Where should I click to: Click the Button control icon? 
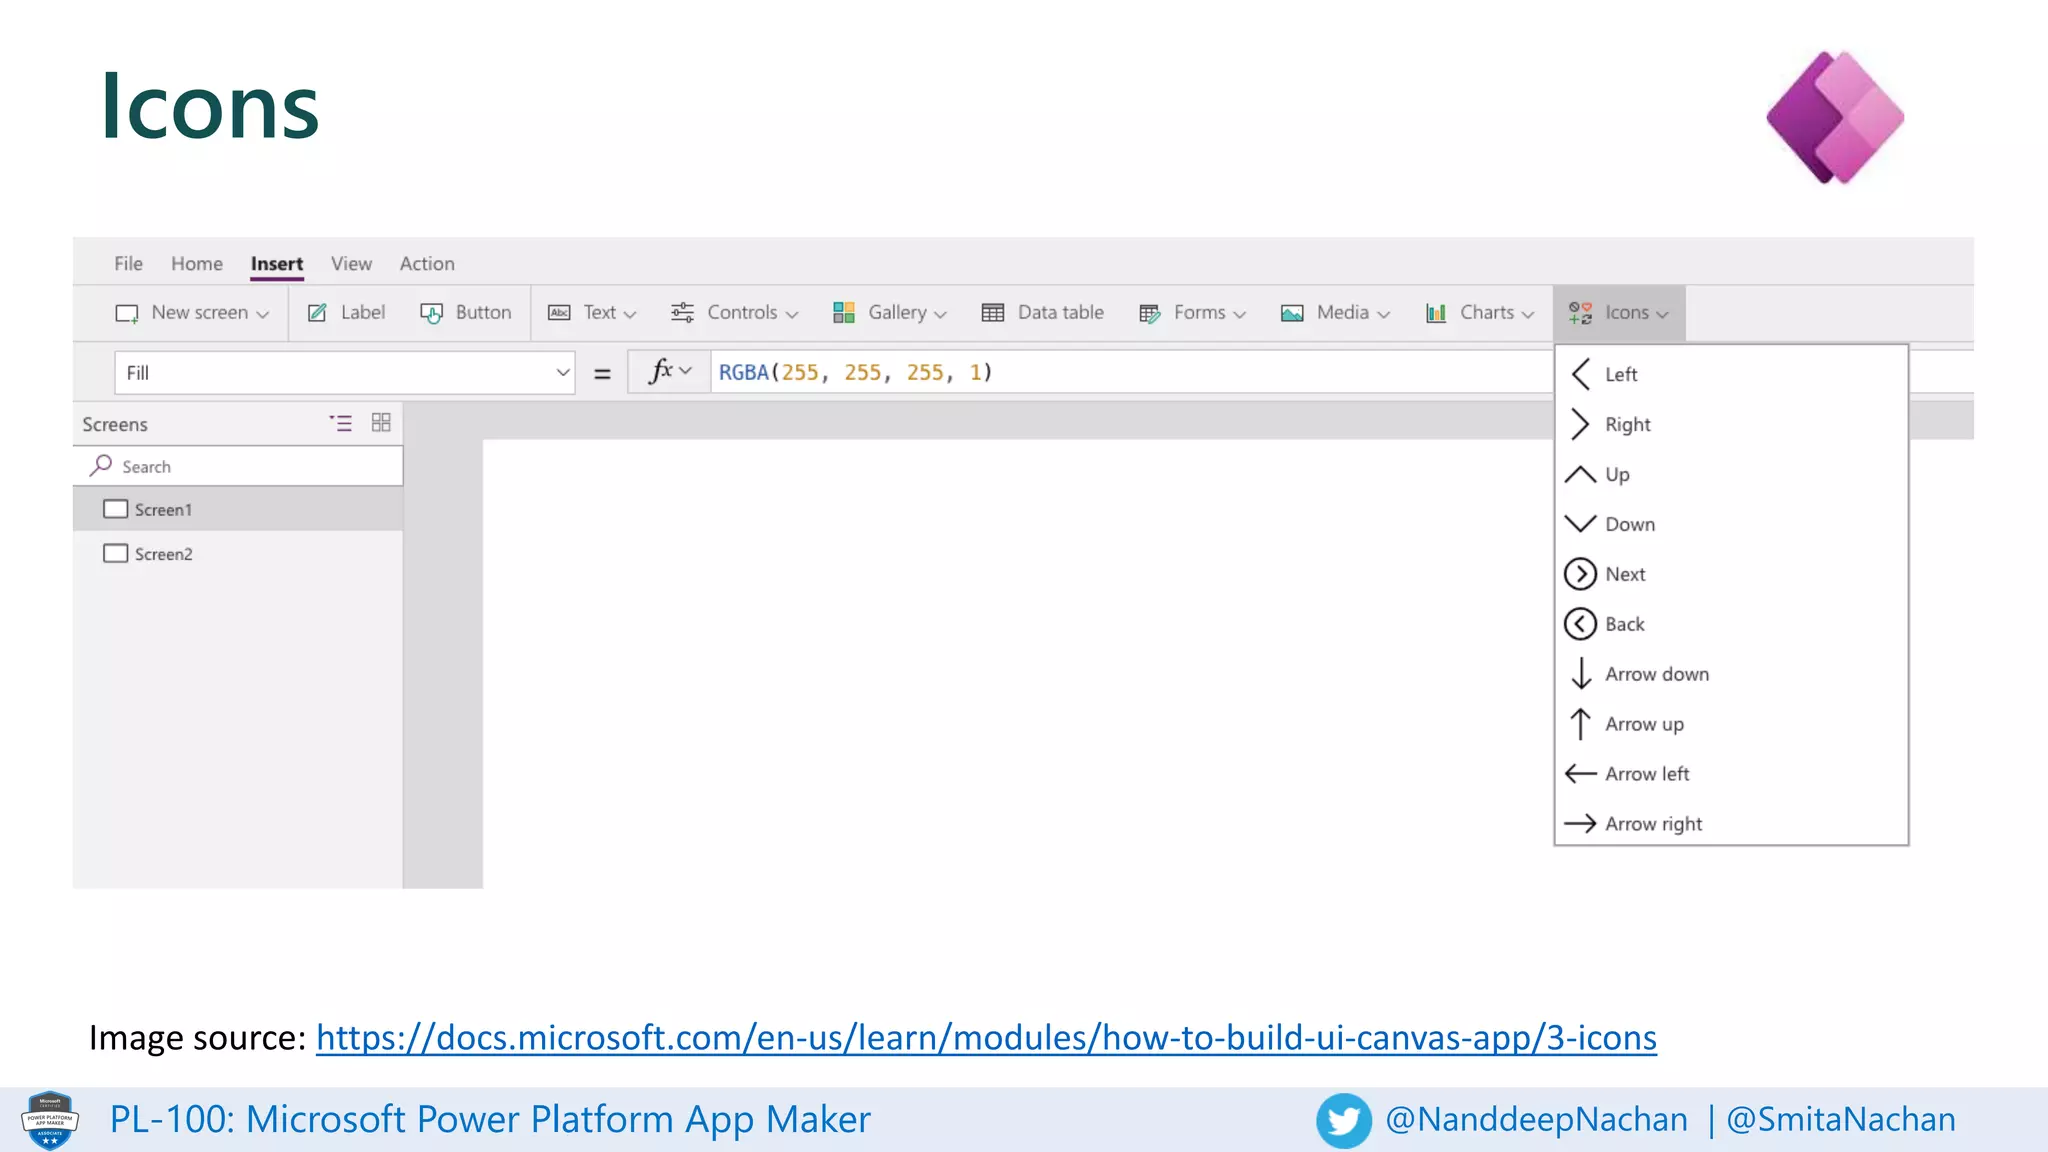tap(432, 313)
